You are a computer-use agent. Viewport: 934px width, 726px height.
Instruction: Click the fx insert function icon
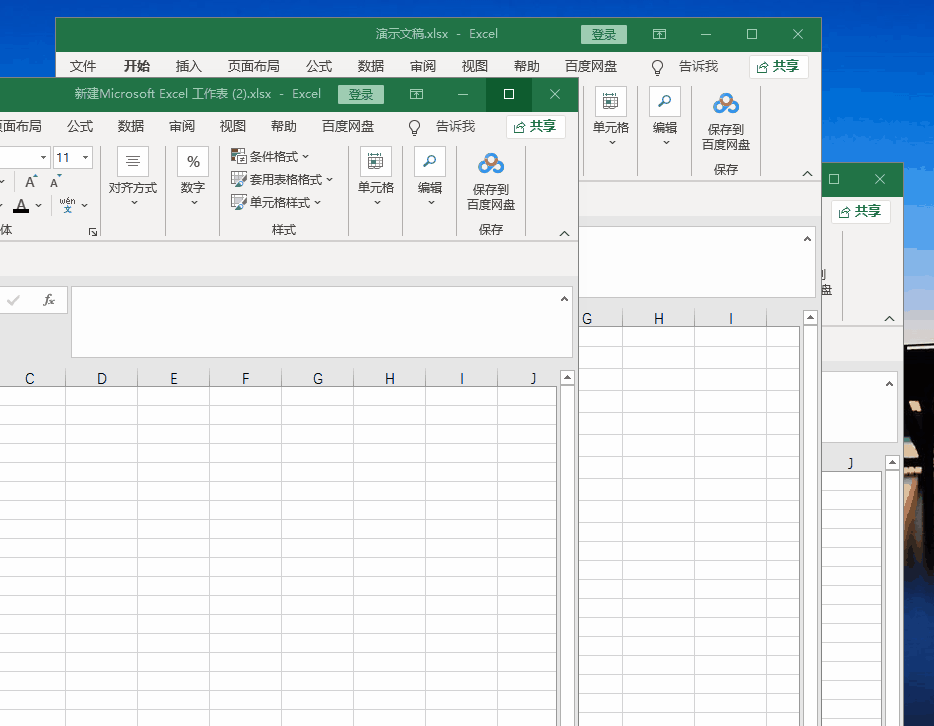49,300
